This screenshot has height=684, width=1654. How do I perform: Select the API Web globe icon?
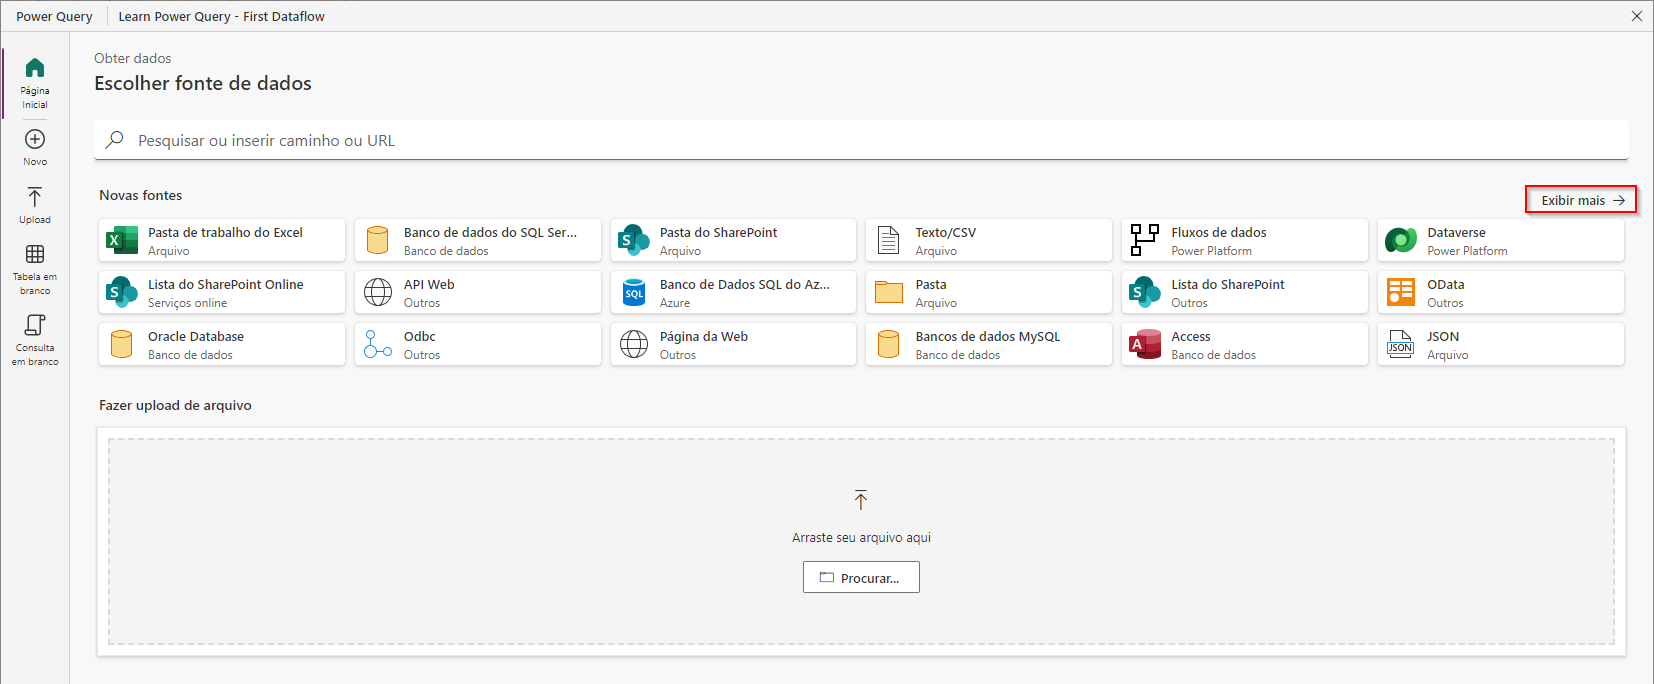click(x=378, y=292)
